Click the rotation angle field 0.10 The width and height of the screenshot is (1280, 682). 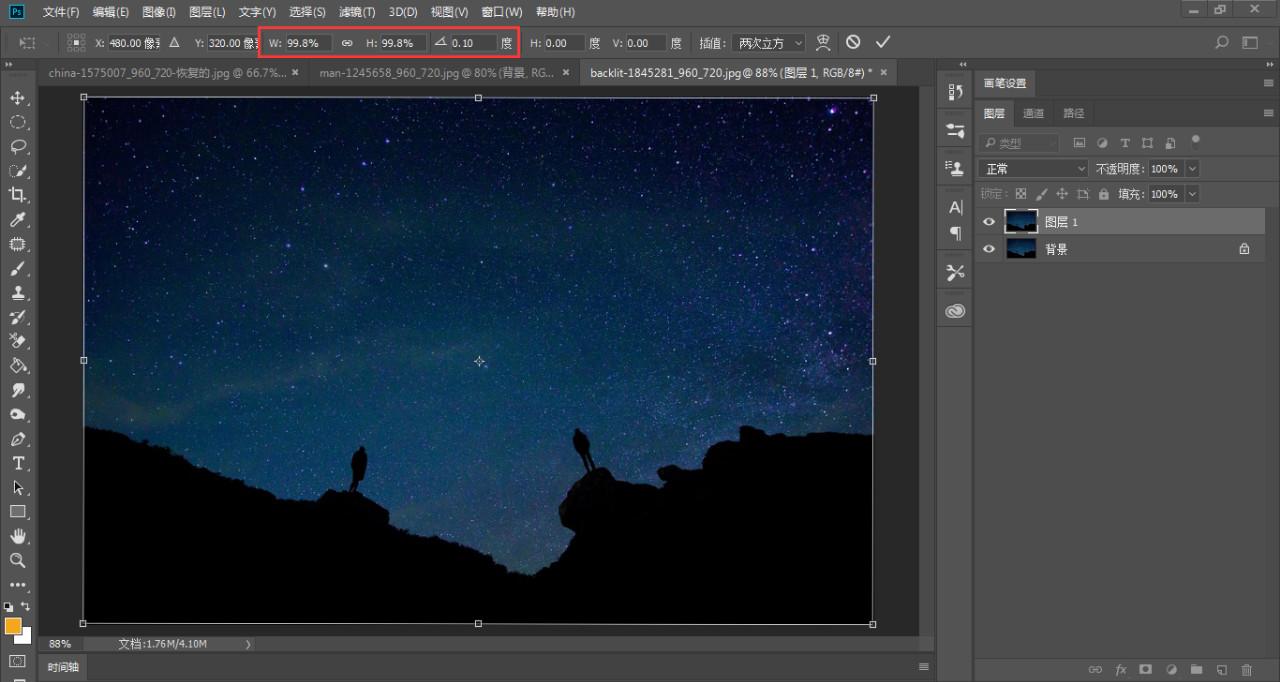point(473,43)
